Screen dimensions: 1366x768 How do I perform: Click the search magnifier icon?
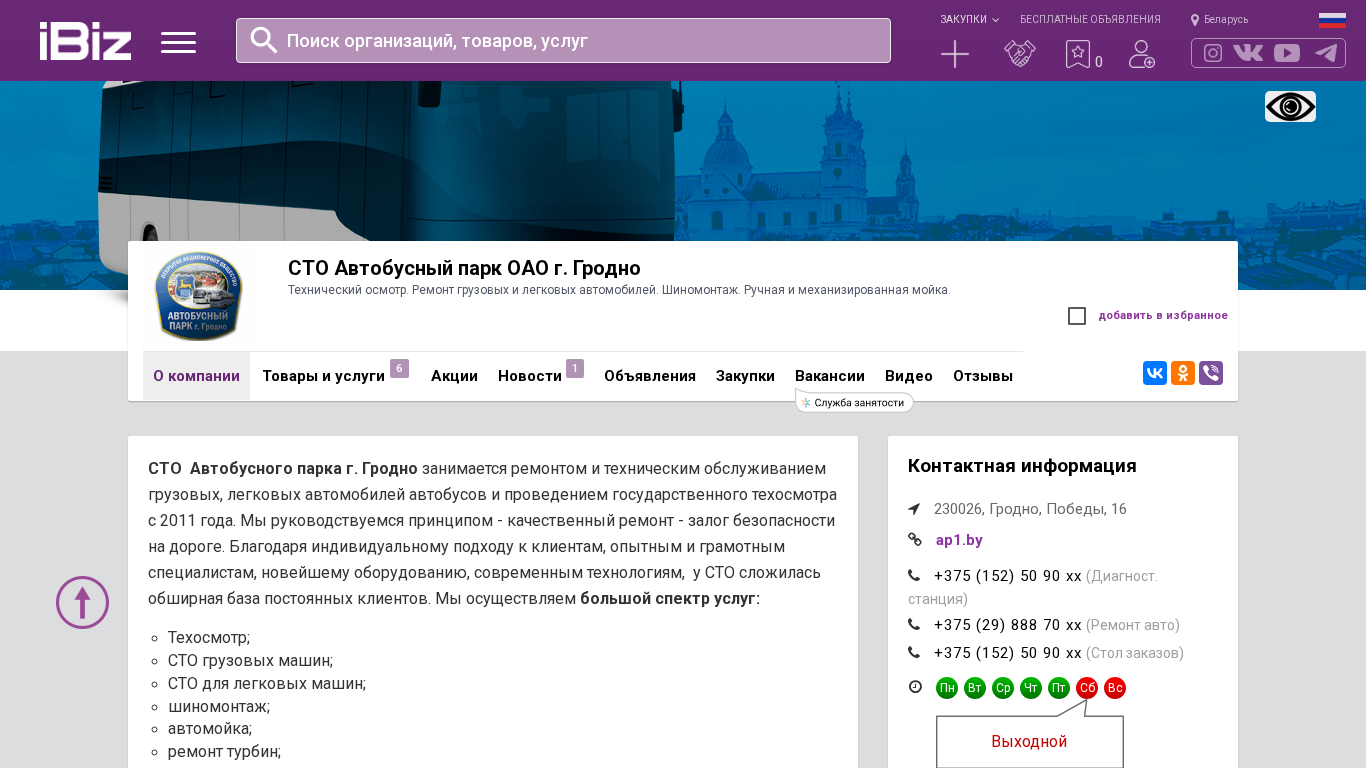click(x=264, y=40)
